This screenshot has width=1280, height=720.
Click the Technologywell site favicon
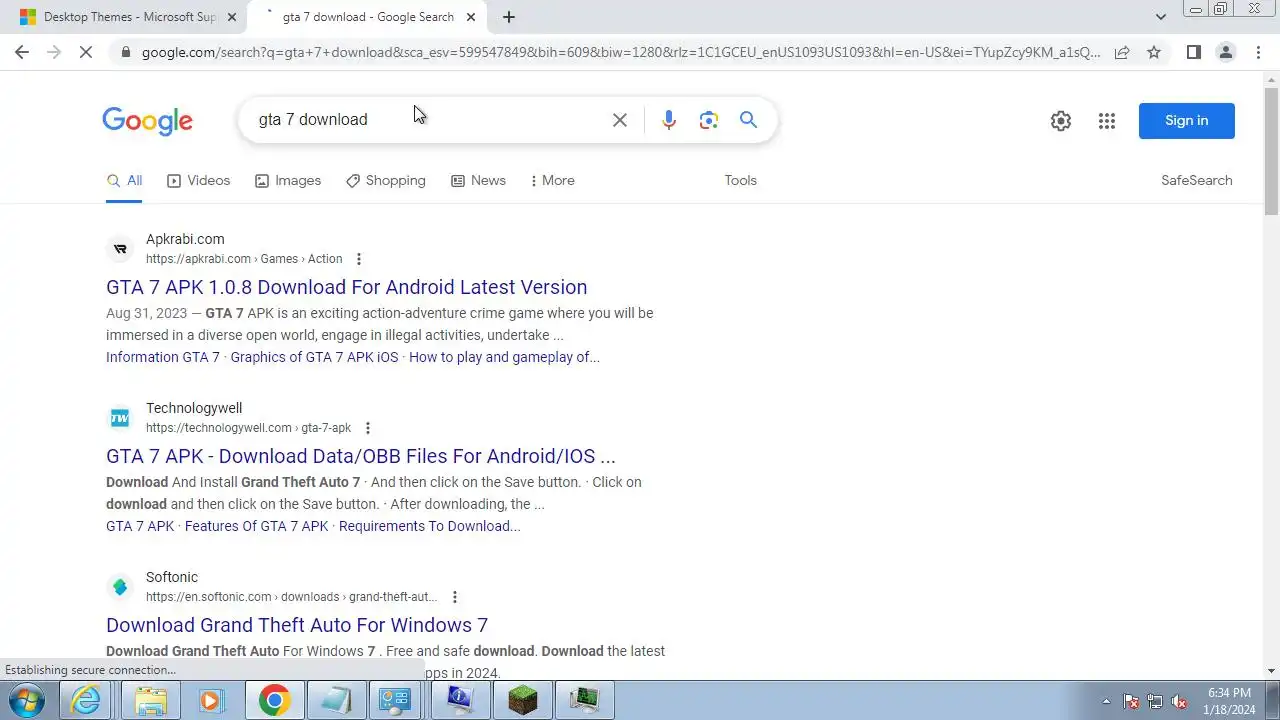tap(120, 418)
